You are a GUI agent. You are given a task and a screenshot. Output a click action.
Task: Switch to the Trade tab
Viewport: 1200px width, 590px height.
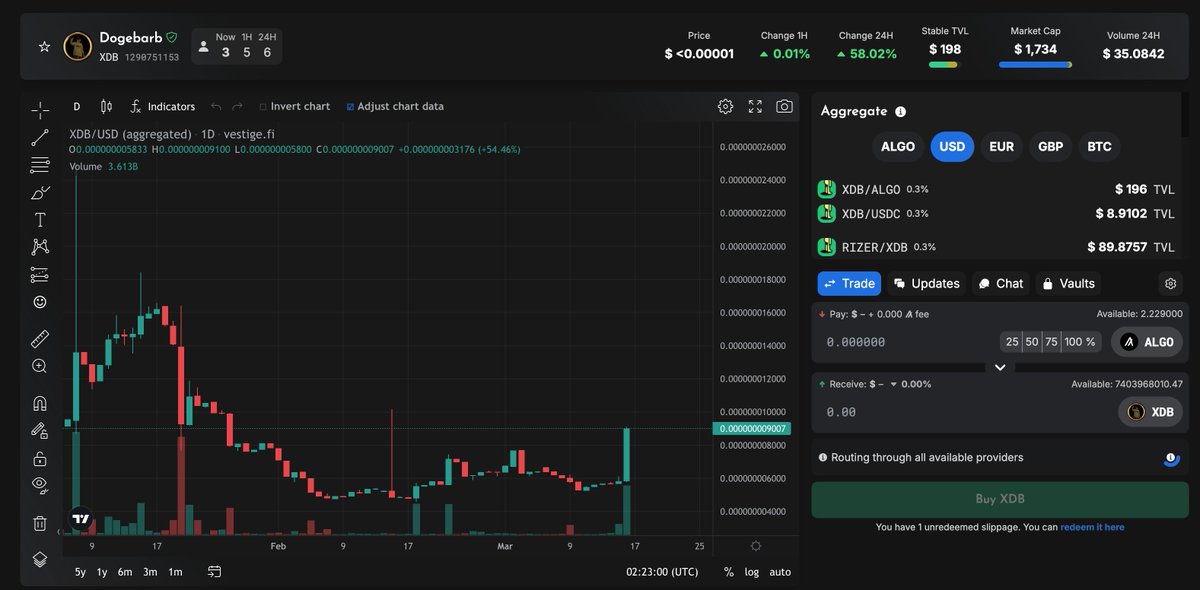(x=849, y=283)
